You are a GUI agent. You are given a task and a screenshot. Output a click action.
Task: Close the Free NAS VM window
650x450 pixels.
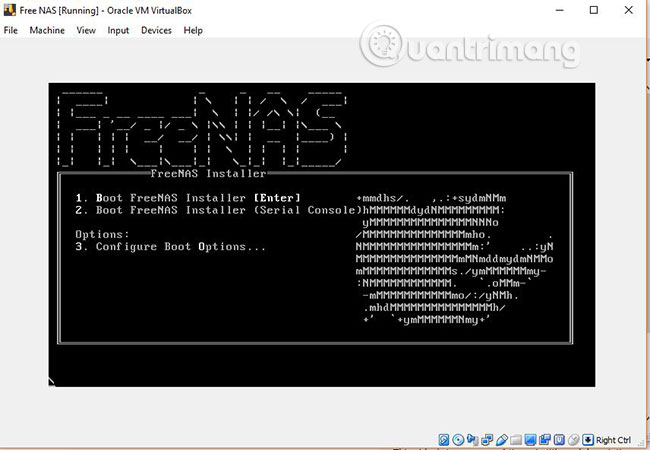point(628,10)
